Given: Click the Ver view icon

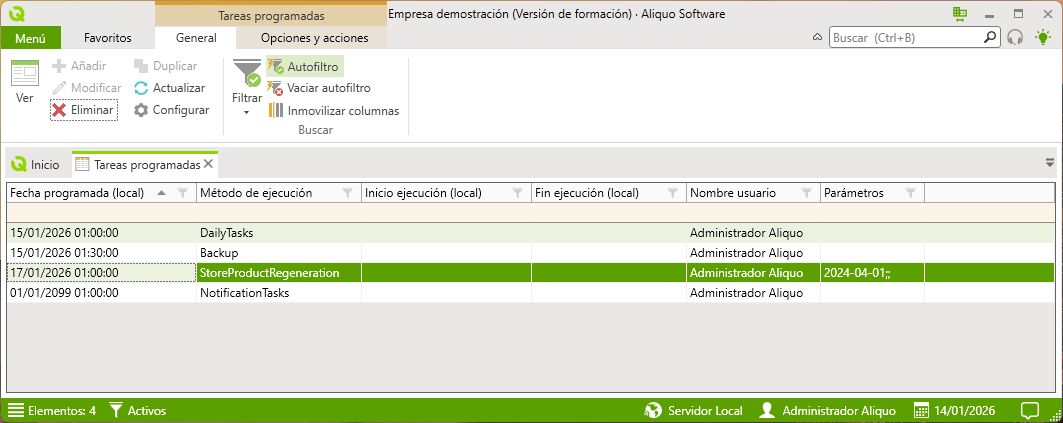Looking at the screenshot, I should 25,74.
